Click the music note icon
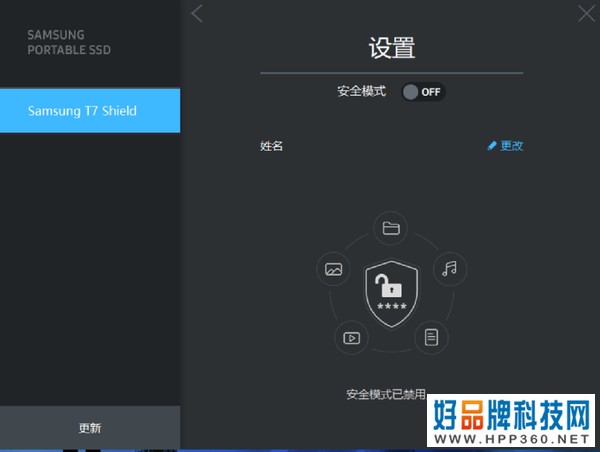The height and width of the screenshot is (452, 600). pyautogui.click(x=450, y=269)
